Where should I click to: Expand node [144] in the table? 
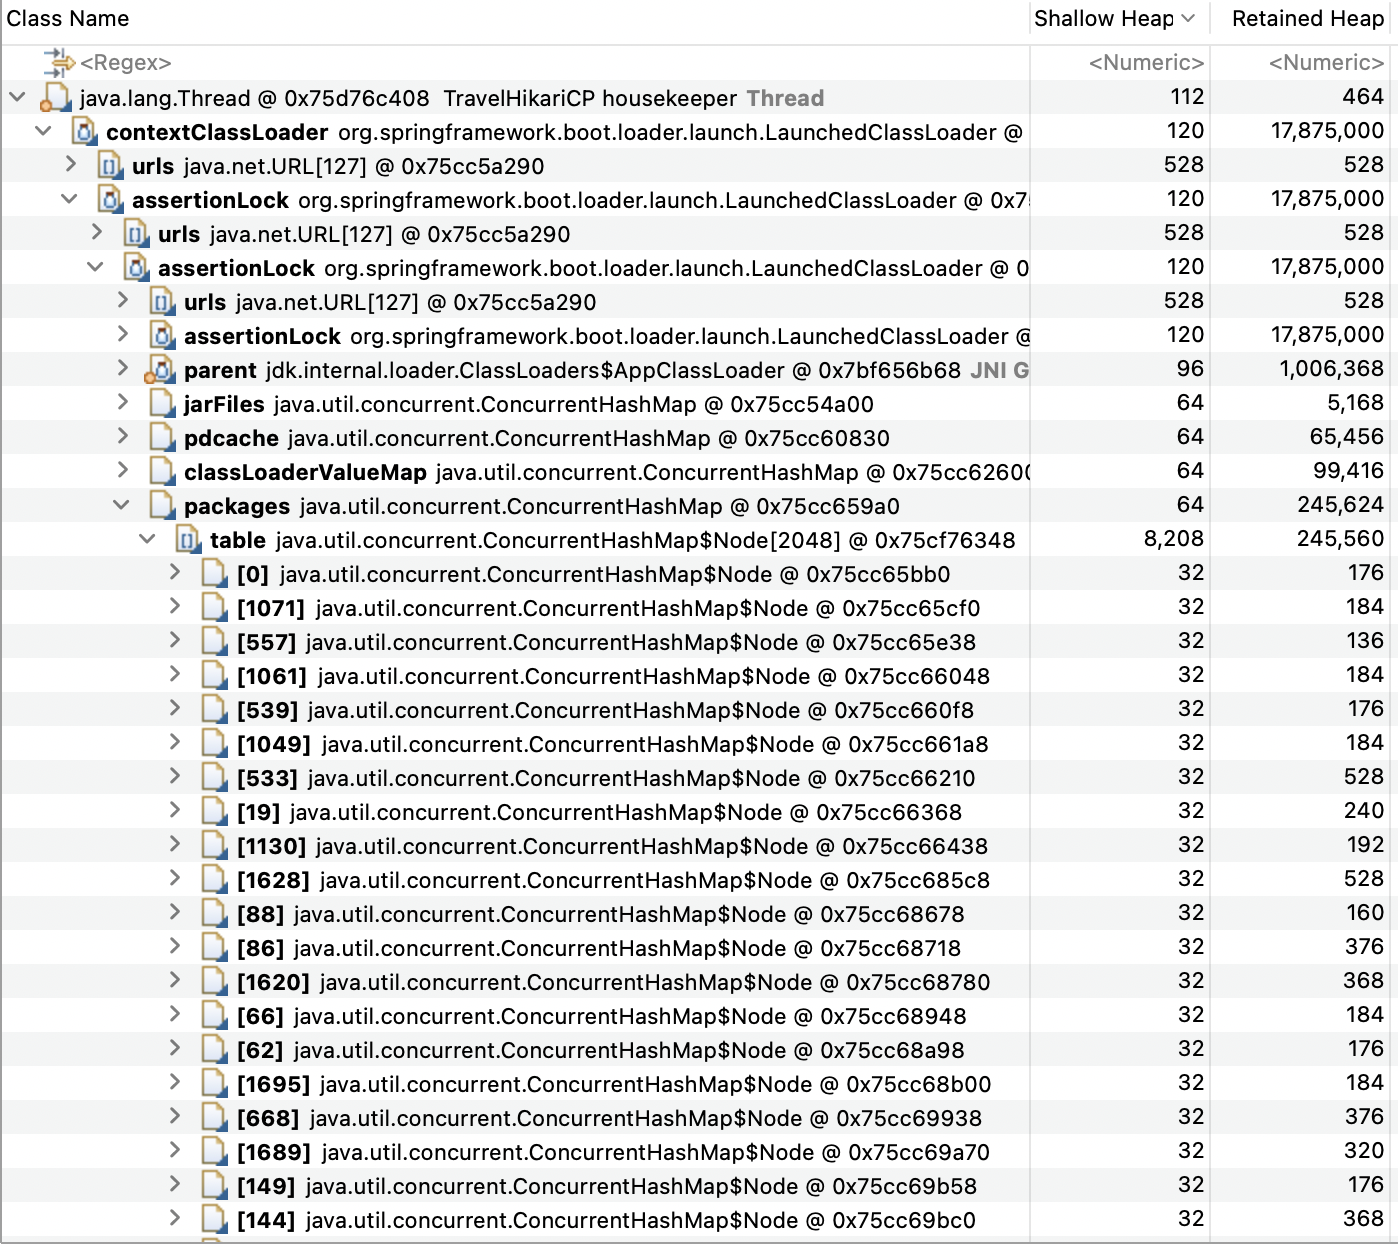pos(174,1218)
